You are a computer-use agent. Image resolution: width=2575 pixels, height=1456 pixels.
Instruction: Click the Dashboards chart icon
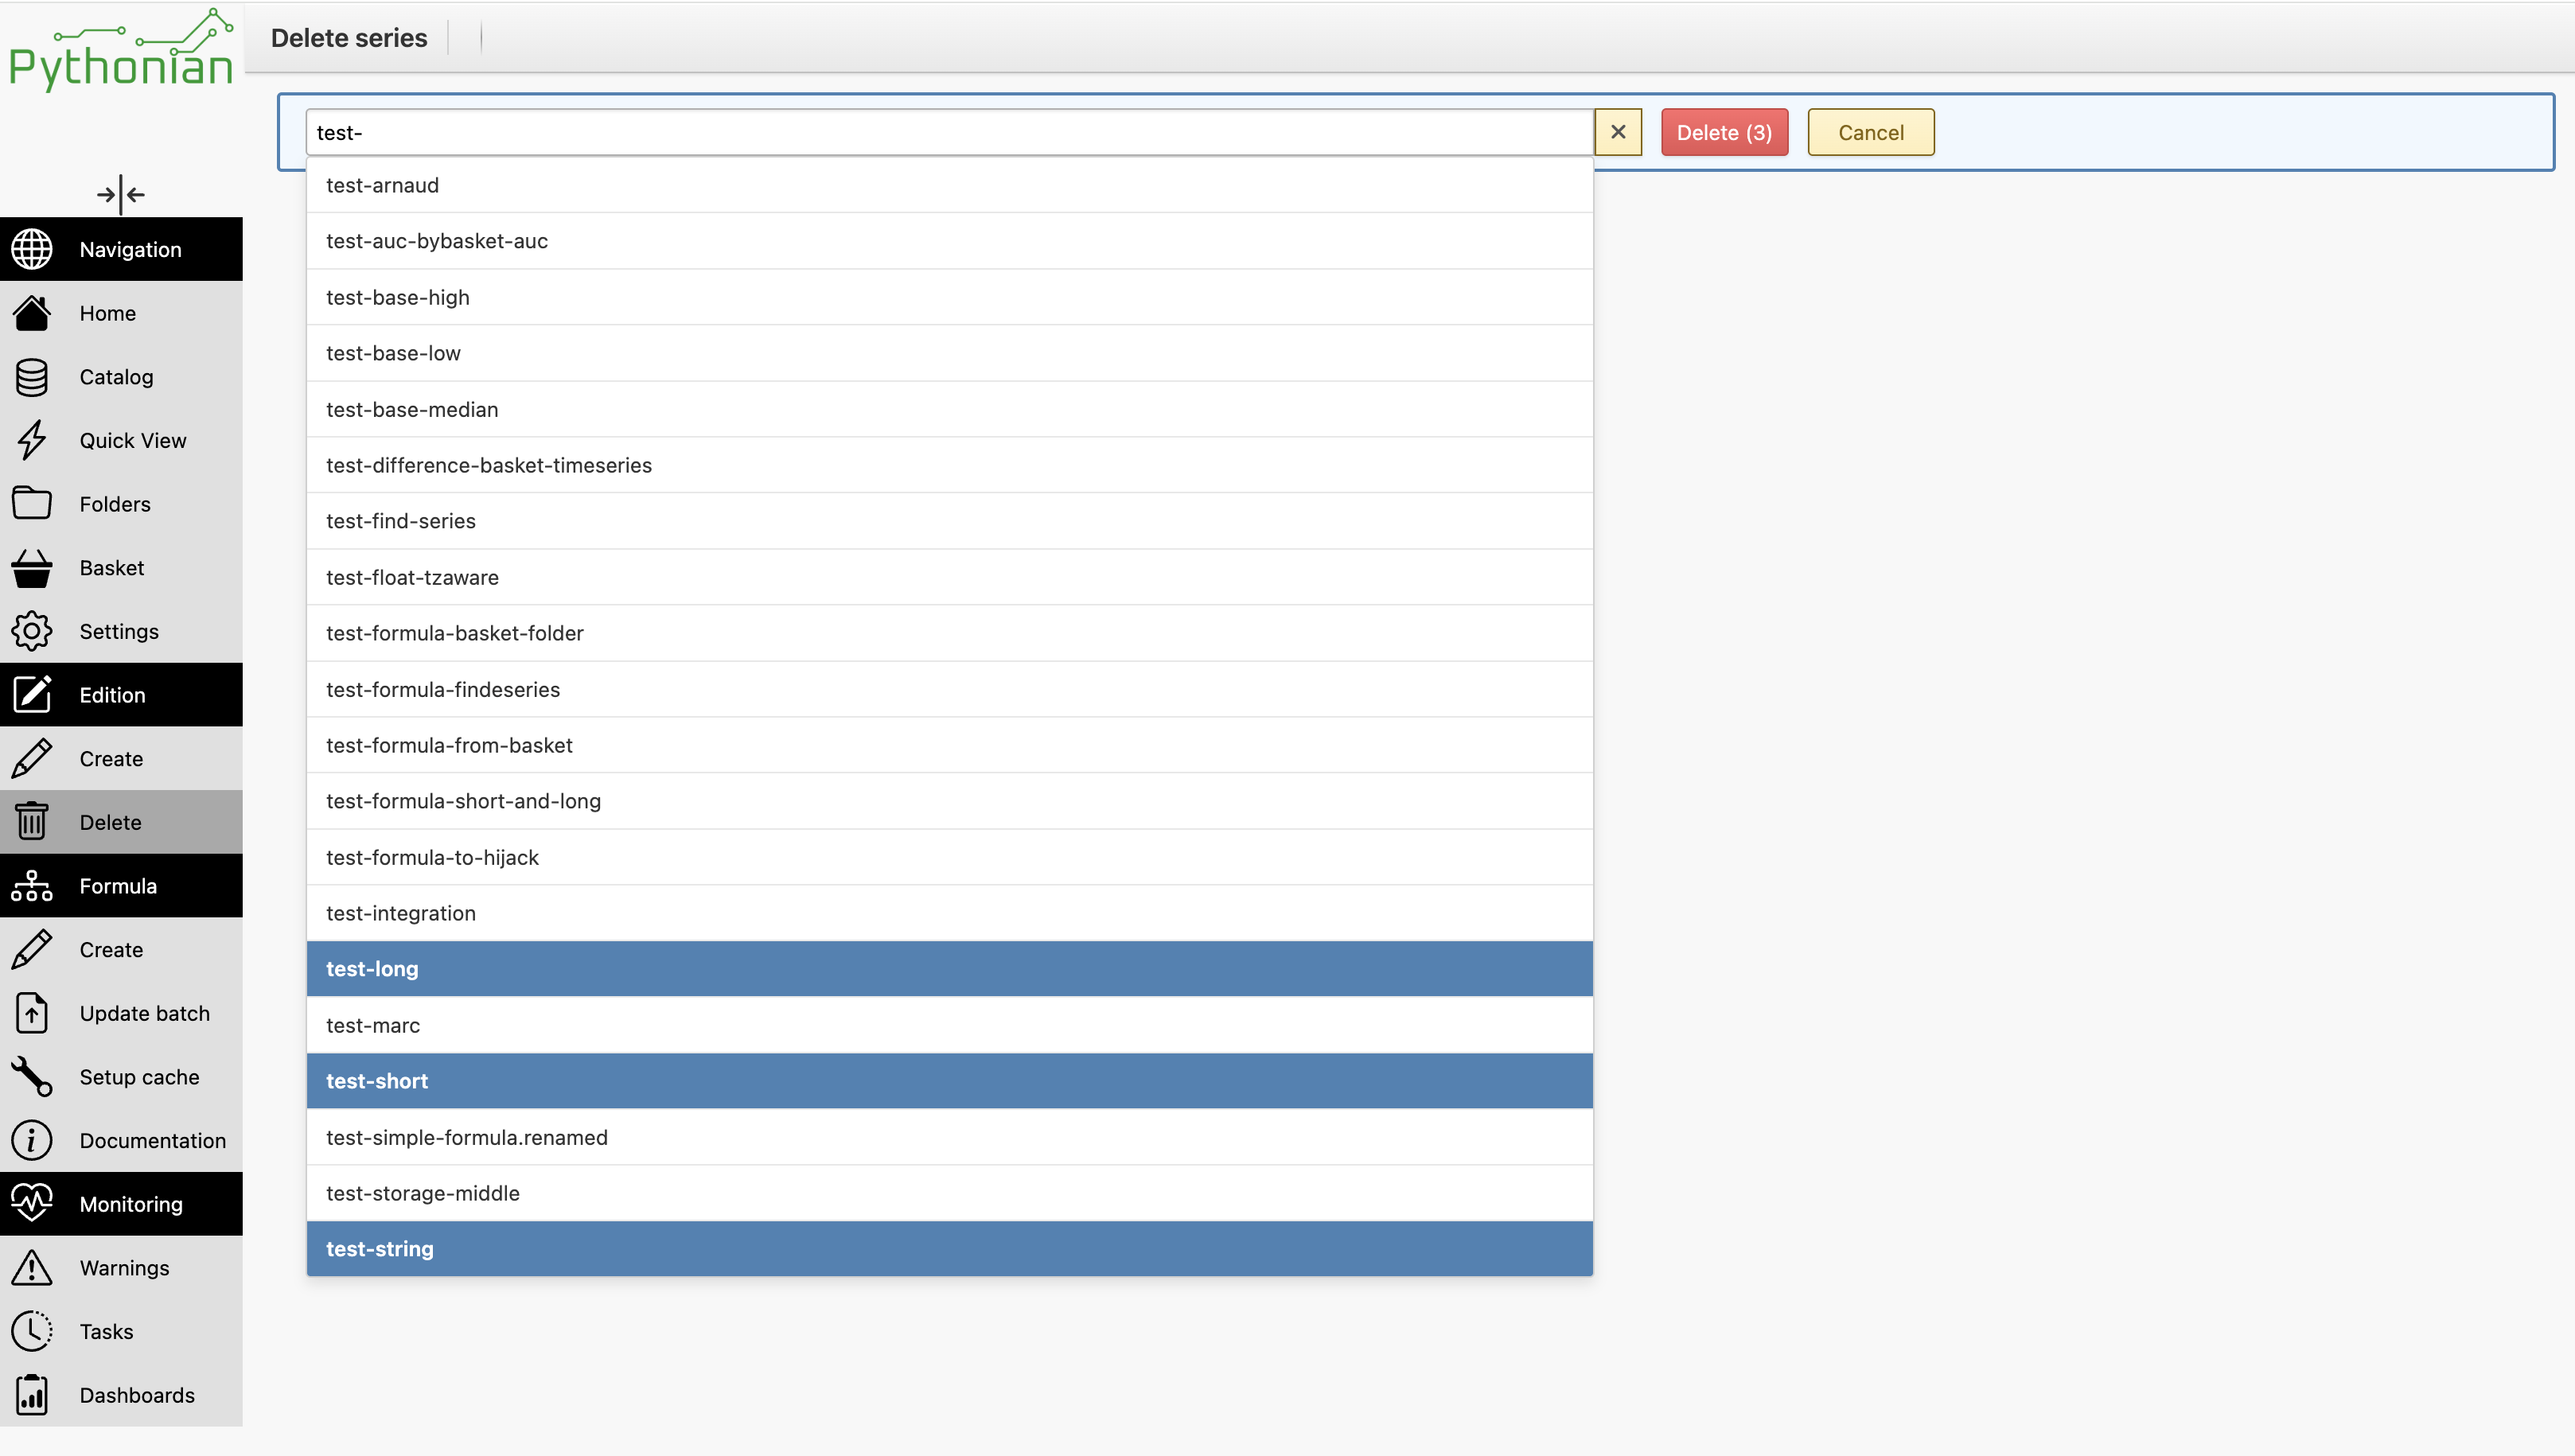pos(32,1395)
